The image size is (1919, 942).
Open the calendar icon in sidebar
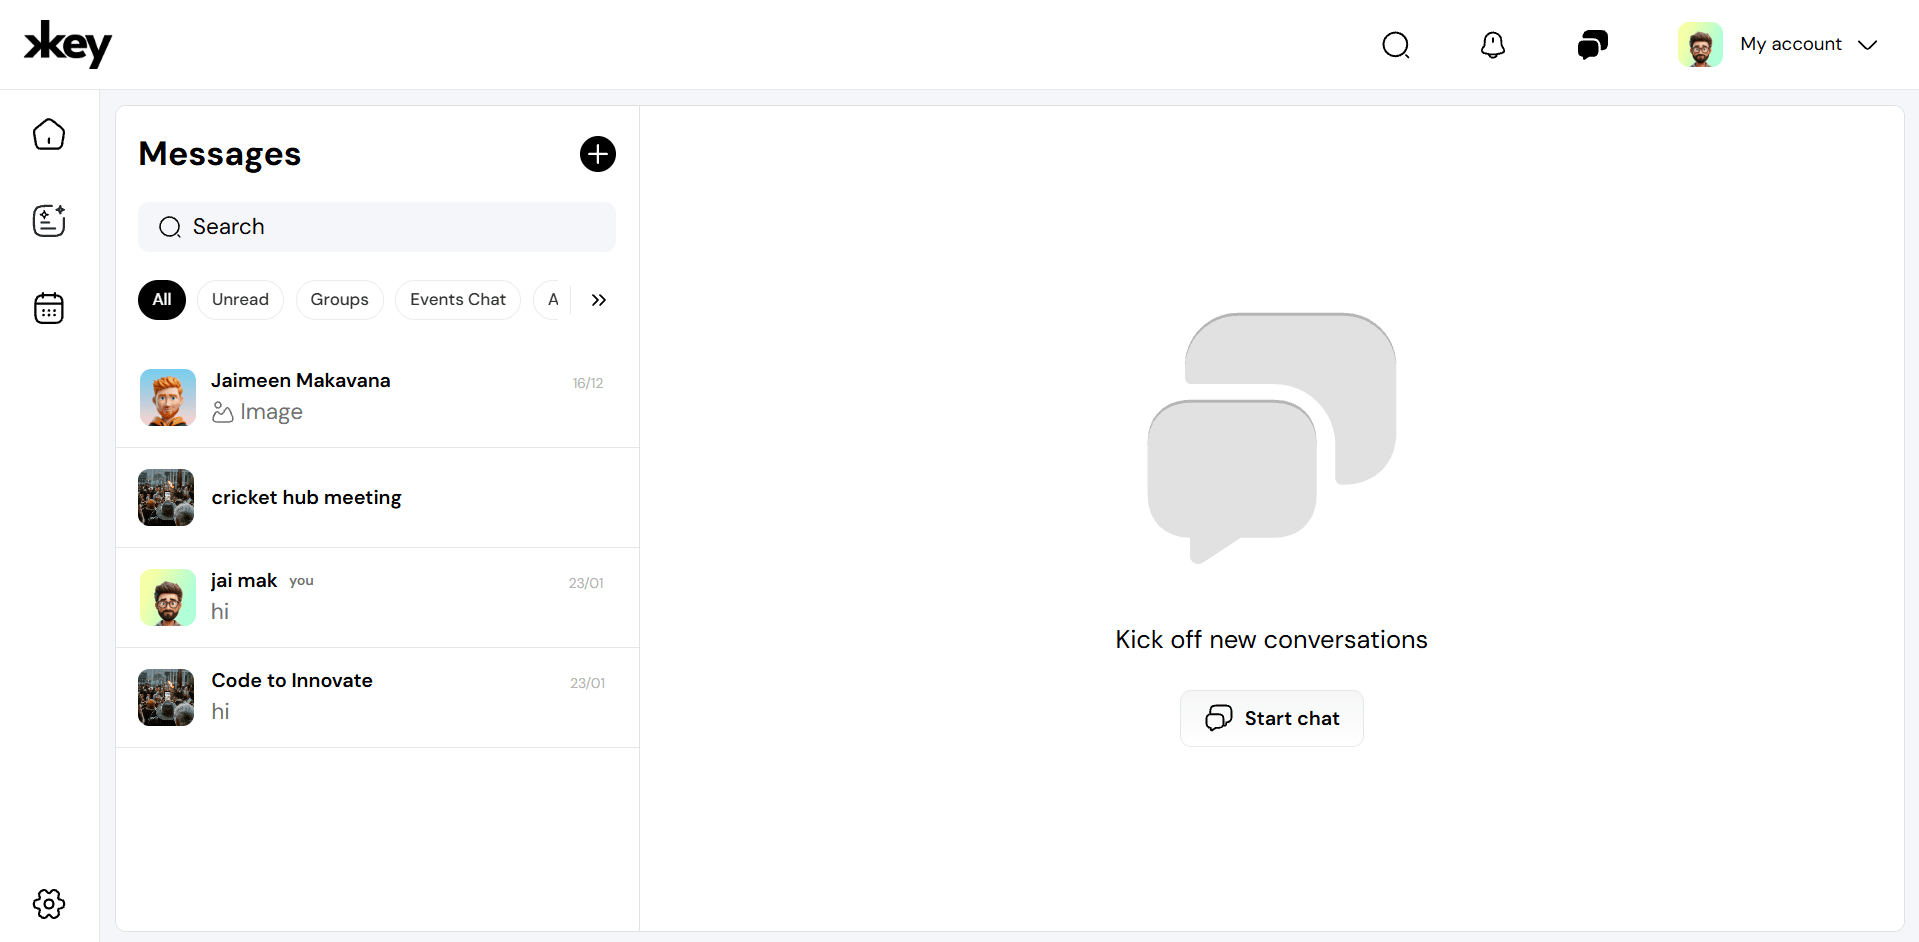49,308
